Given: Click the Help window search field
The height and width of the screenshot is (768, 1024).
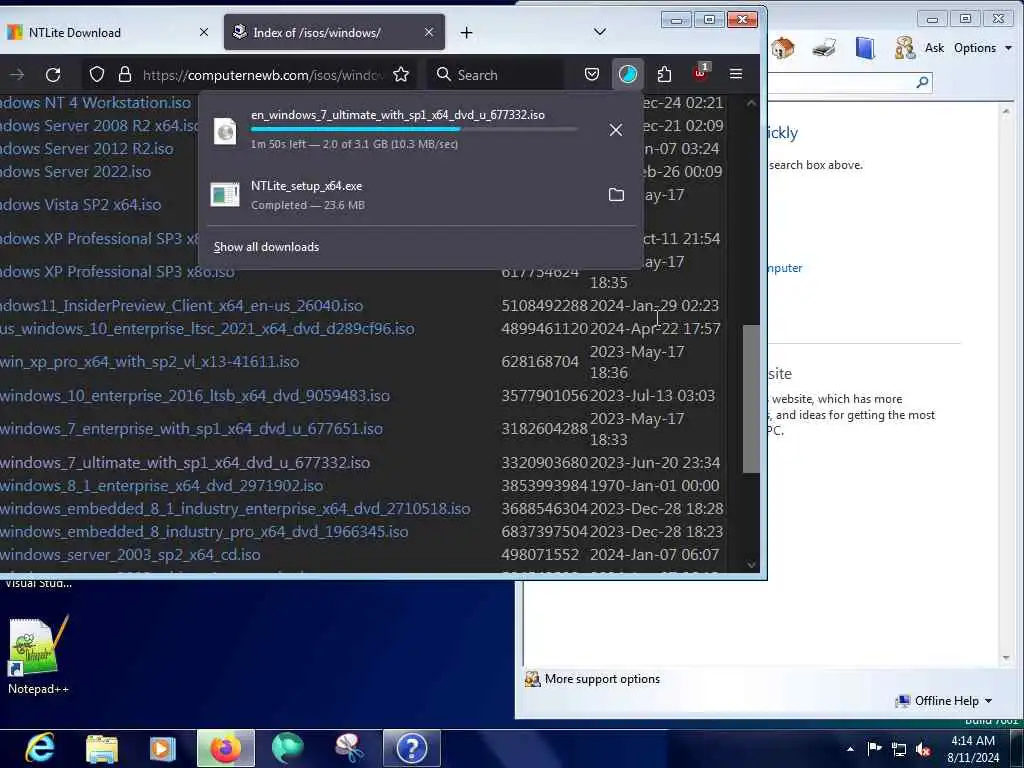Looking at the screenshot, I should [x=841, y=82].
